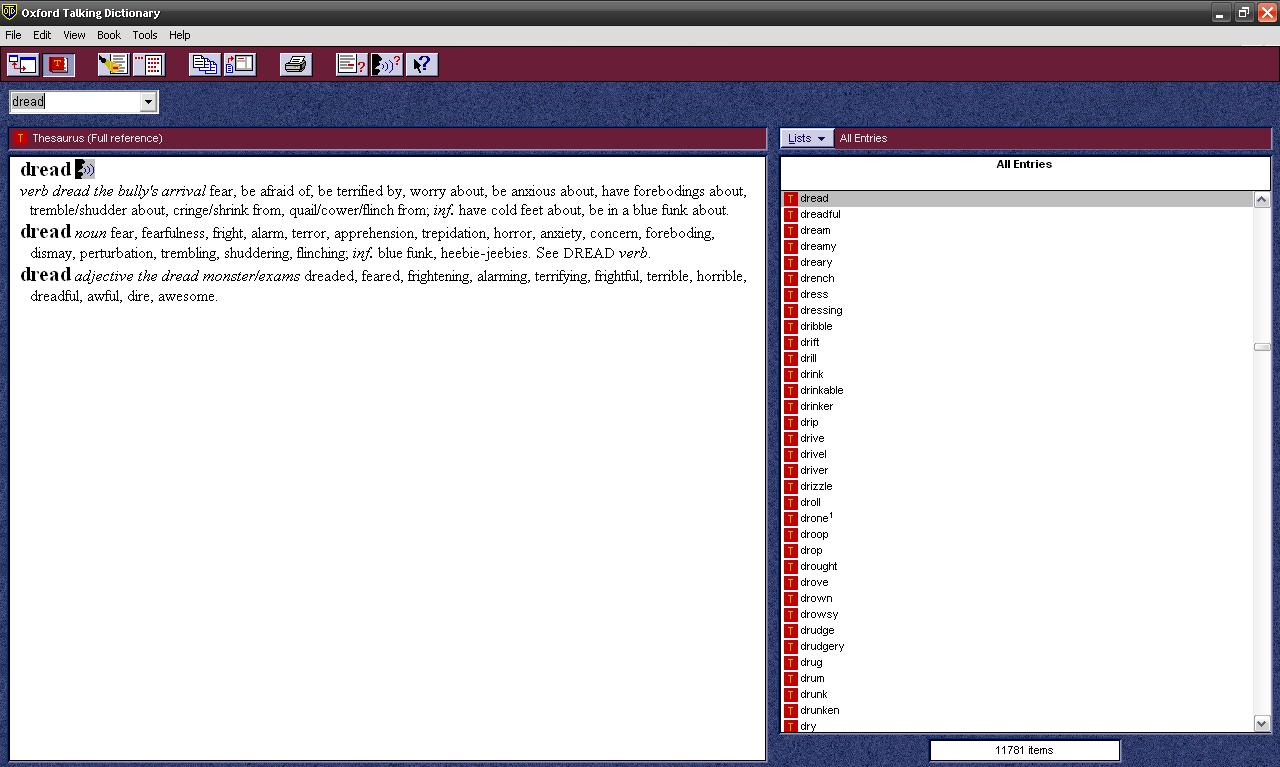This screenshot has width=1280, height=767.
Task: Select the red Thesaurus book toolbar icon
Action: click(x=58, y=65)
